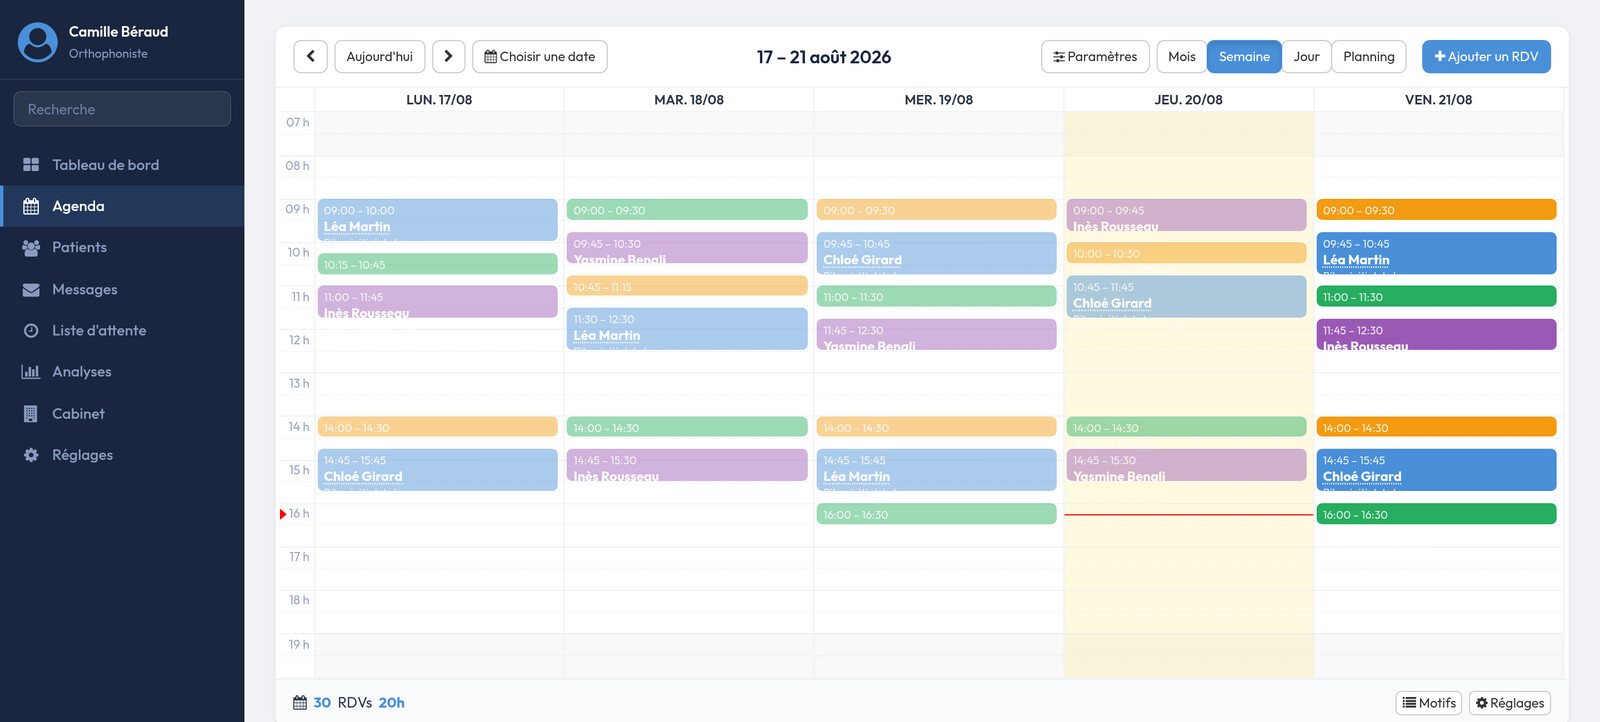Open Tableau de bord from the sidebar
Image resolution: width=1600 pixels, height=722 pixels.
click(122, 165)
